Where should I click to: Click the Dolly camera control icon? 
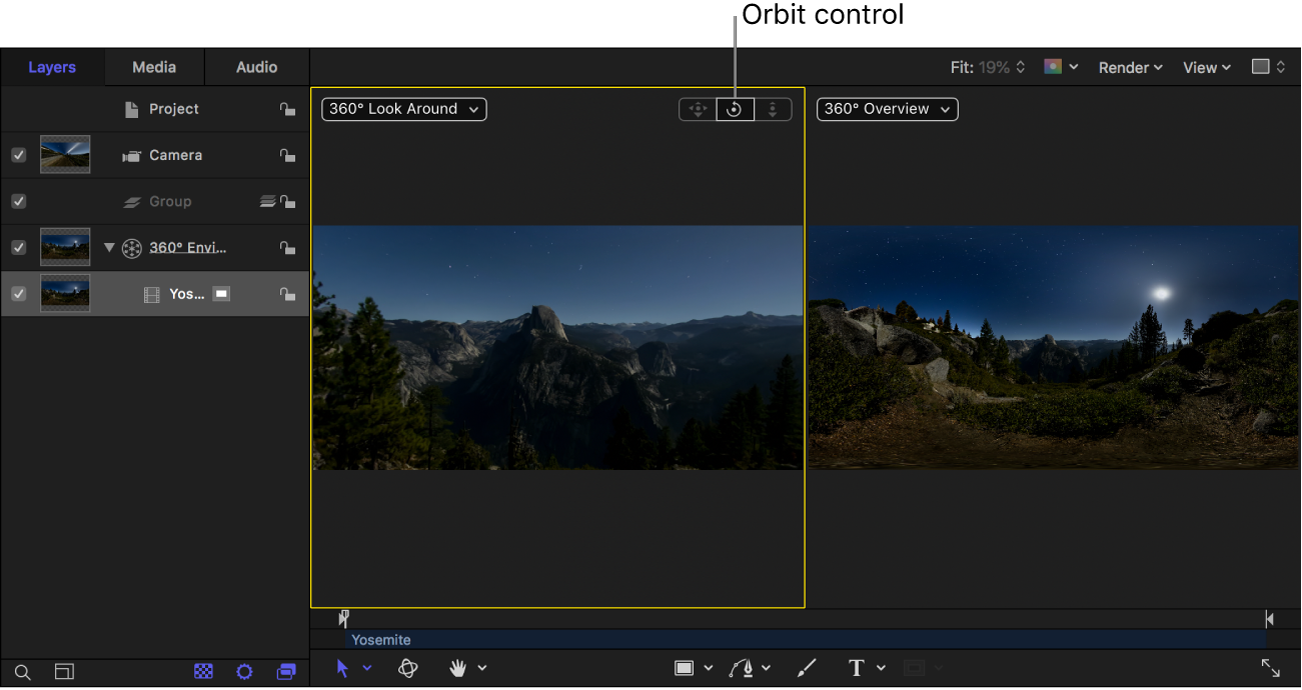[772, 110]
